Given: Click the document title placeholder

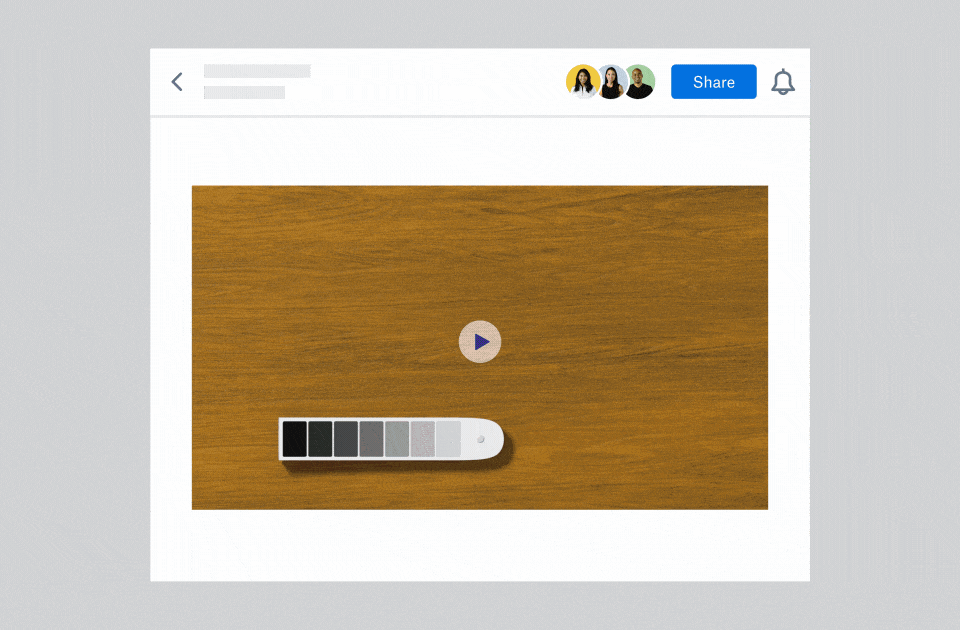Looking at the screenshot, I should [257, 71].
